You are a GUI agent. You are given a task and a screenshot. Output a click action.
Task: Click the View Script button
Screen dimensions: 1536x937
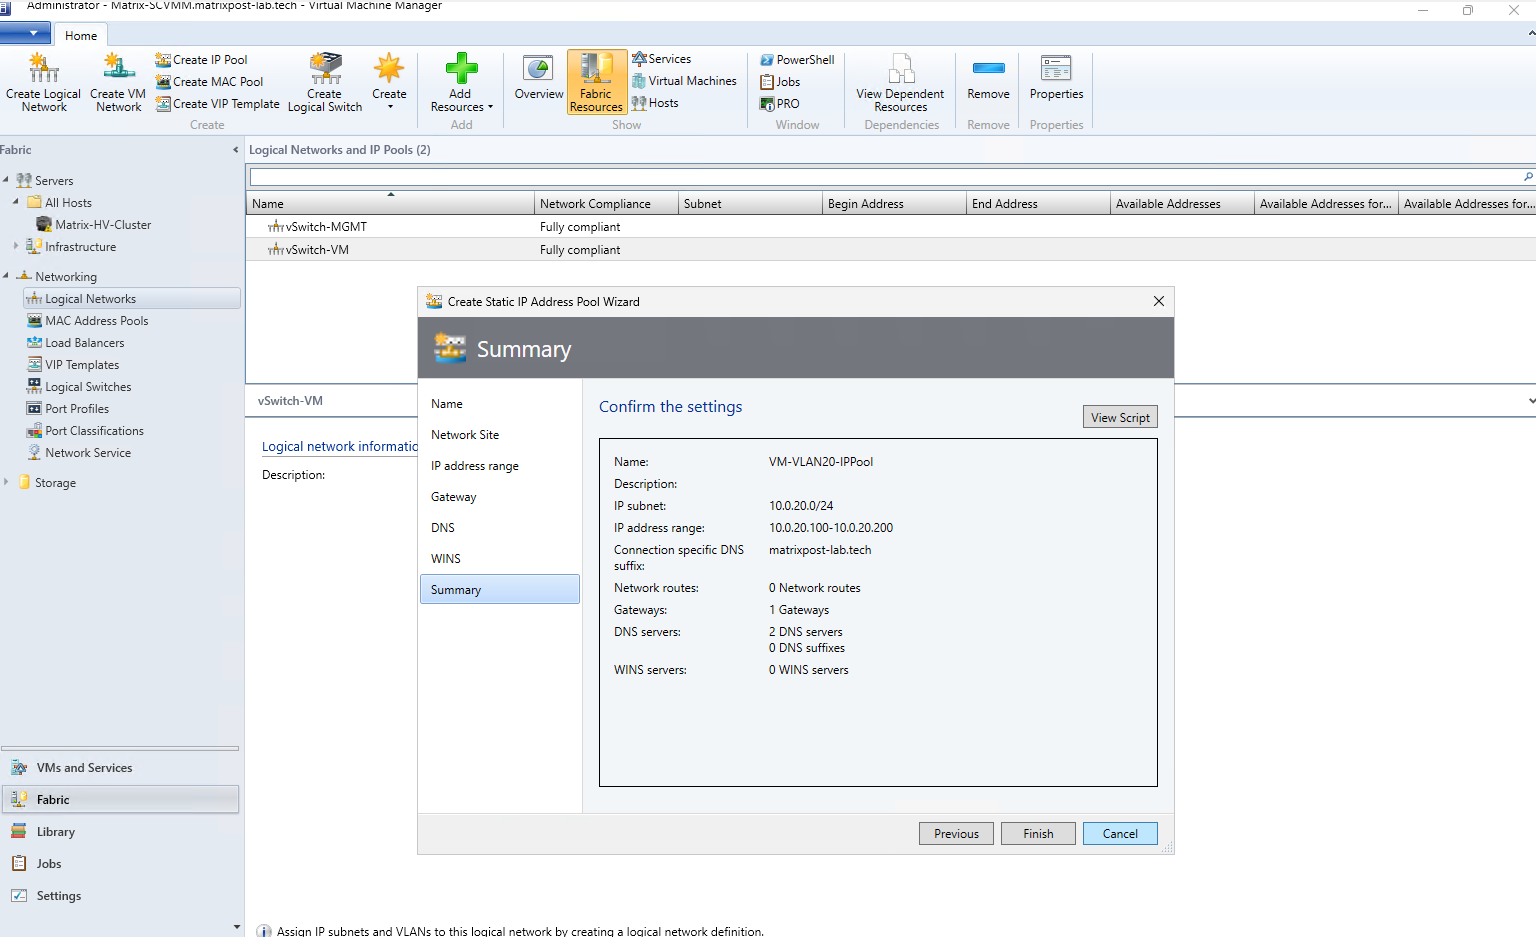coord(1120,417)
